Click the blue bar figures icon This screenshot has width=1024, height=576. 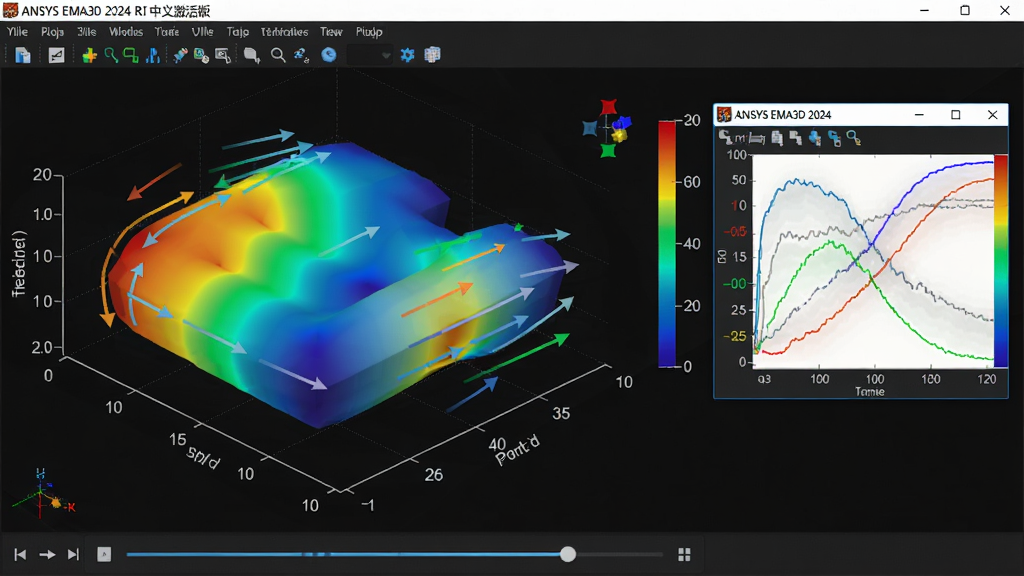153,56
